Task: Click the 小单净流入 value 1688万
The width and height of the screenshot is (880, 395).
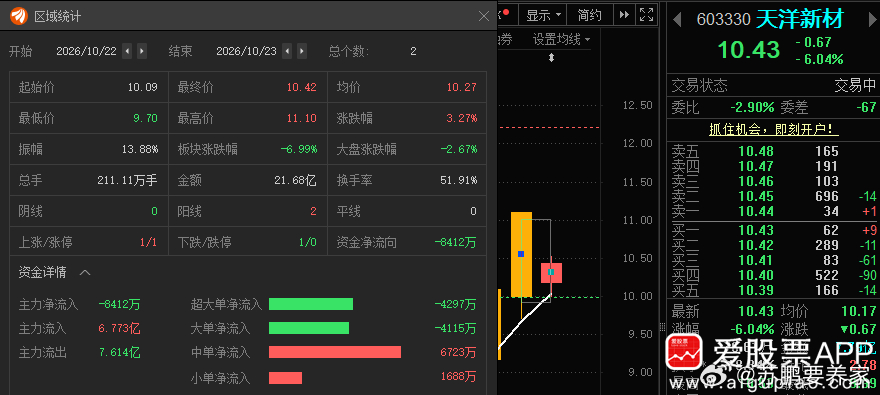Action: 459,376
